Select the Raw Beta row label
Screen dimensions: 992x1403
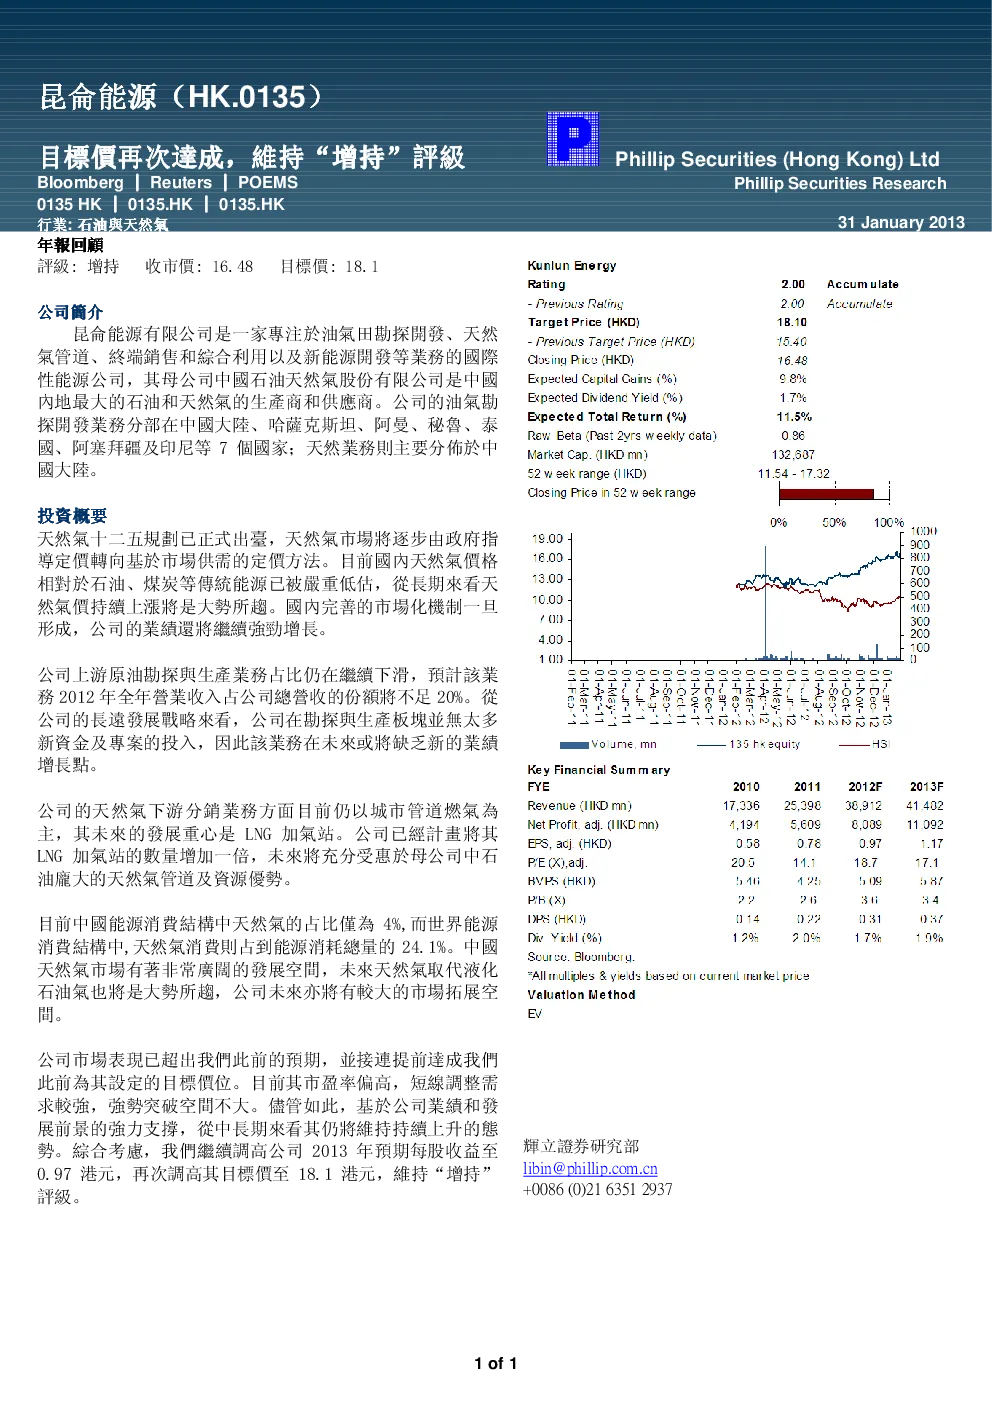pos(622,436)
